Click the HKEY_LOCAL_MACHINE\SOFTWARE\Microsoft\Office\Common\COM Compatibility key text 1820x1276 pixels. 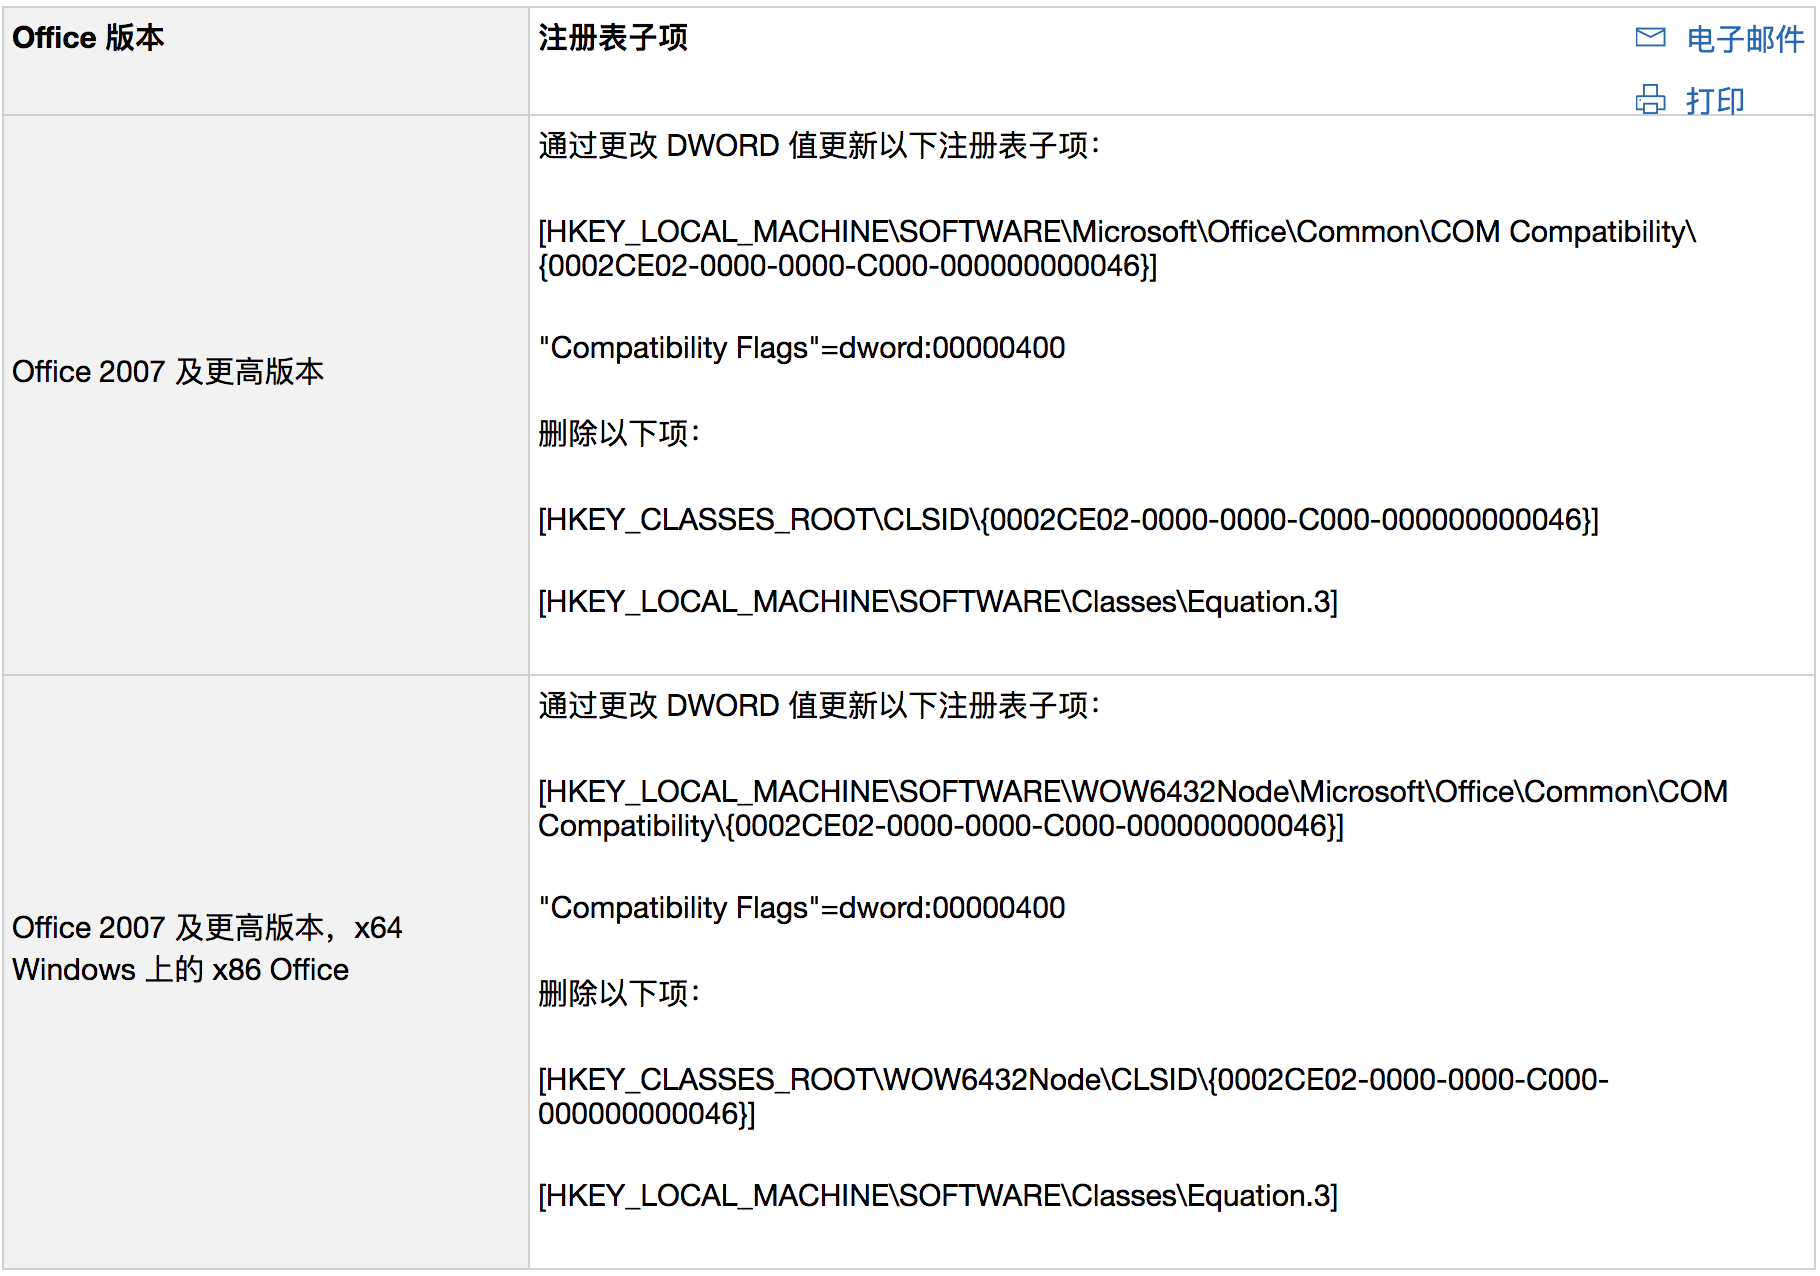point(1117,249)
